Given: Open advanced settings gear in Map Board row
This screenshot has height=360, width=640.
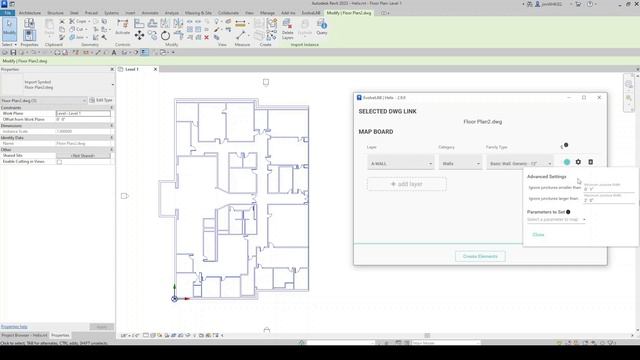Looking at the screenshot, I should click(578, 162).
